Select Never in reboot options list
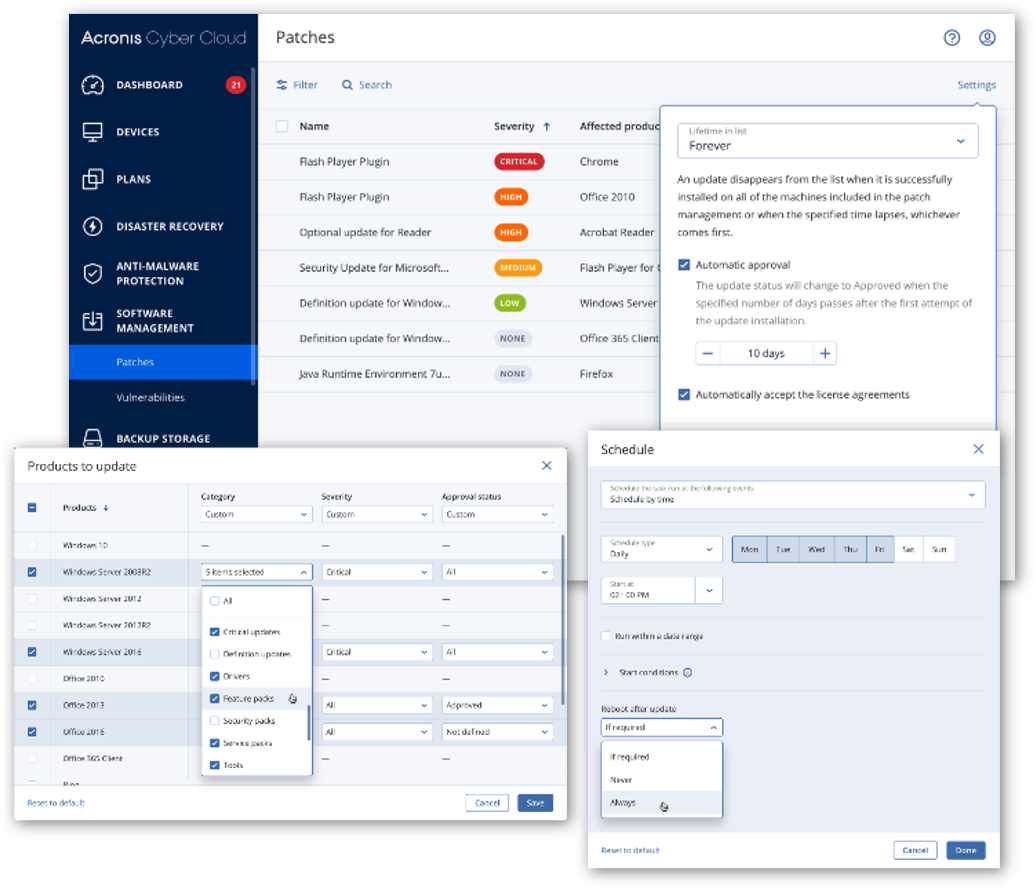The image size is (1035, 888). (x=661, y=780)
